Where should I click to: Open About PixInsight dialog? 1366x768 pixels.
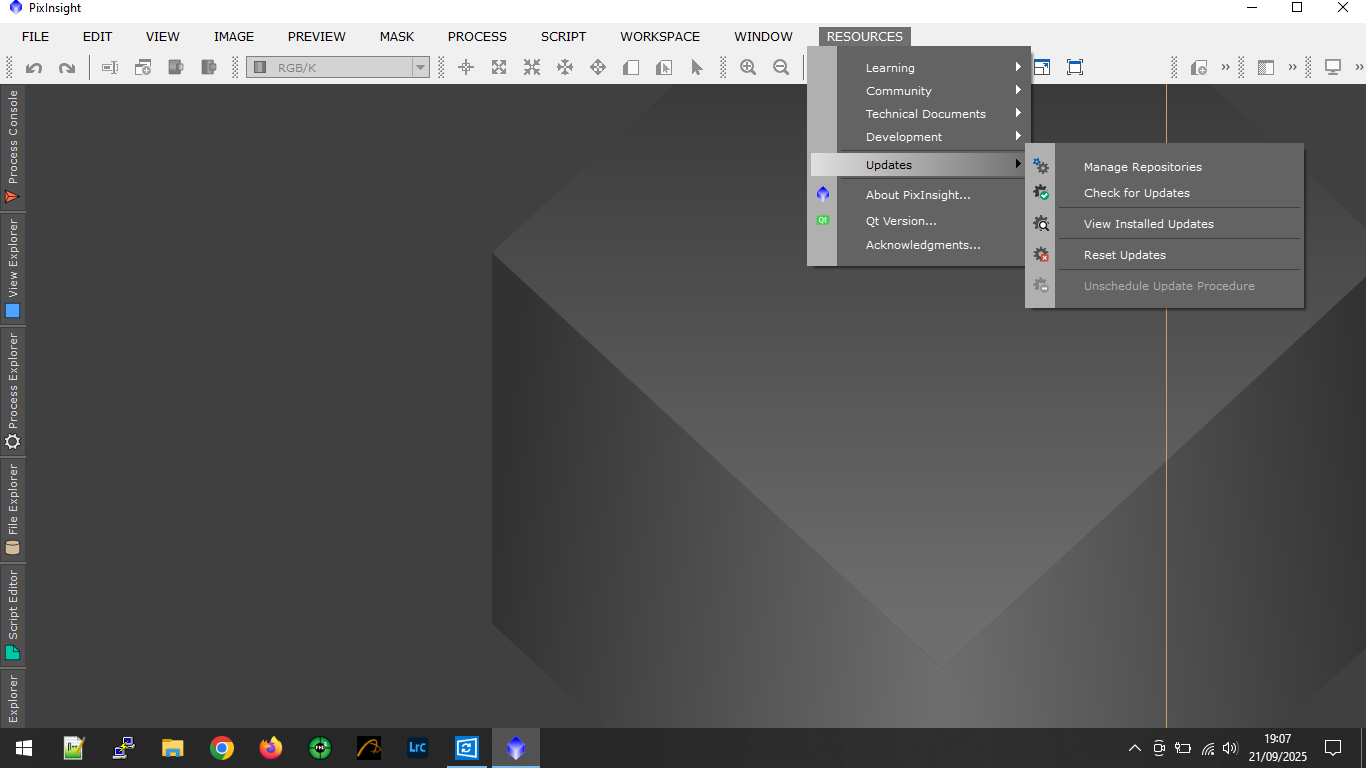[917, 195]
